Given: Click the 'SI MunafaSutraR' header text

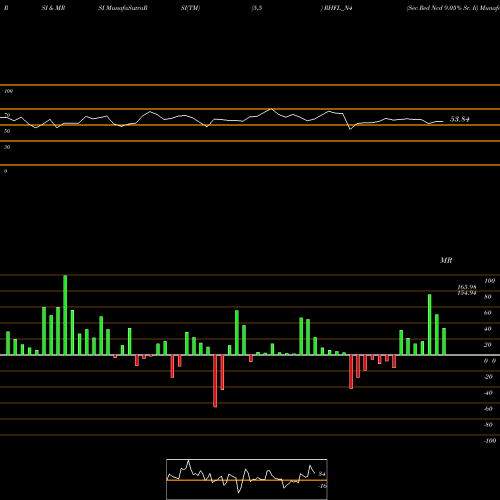Looking at the screenshot, I should click(x=123, y=8).
